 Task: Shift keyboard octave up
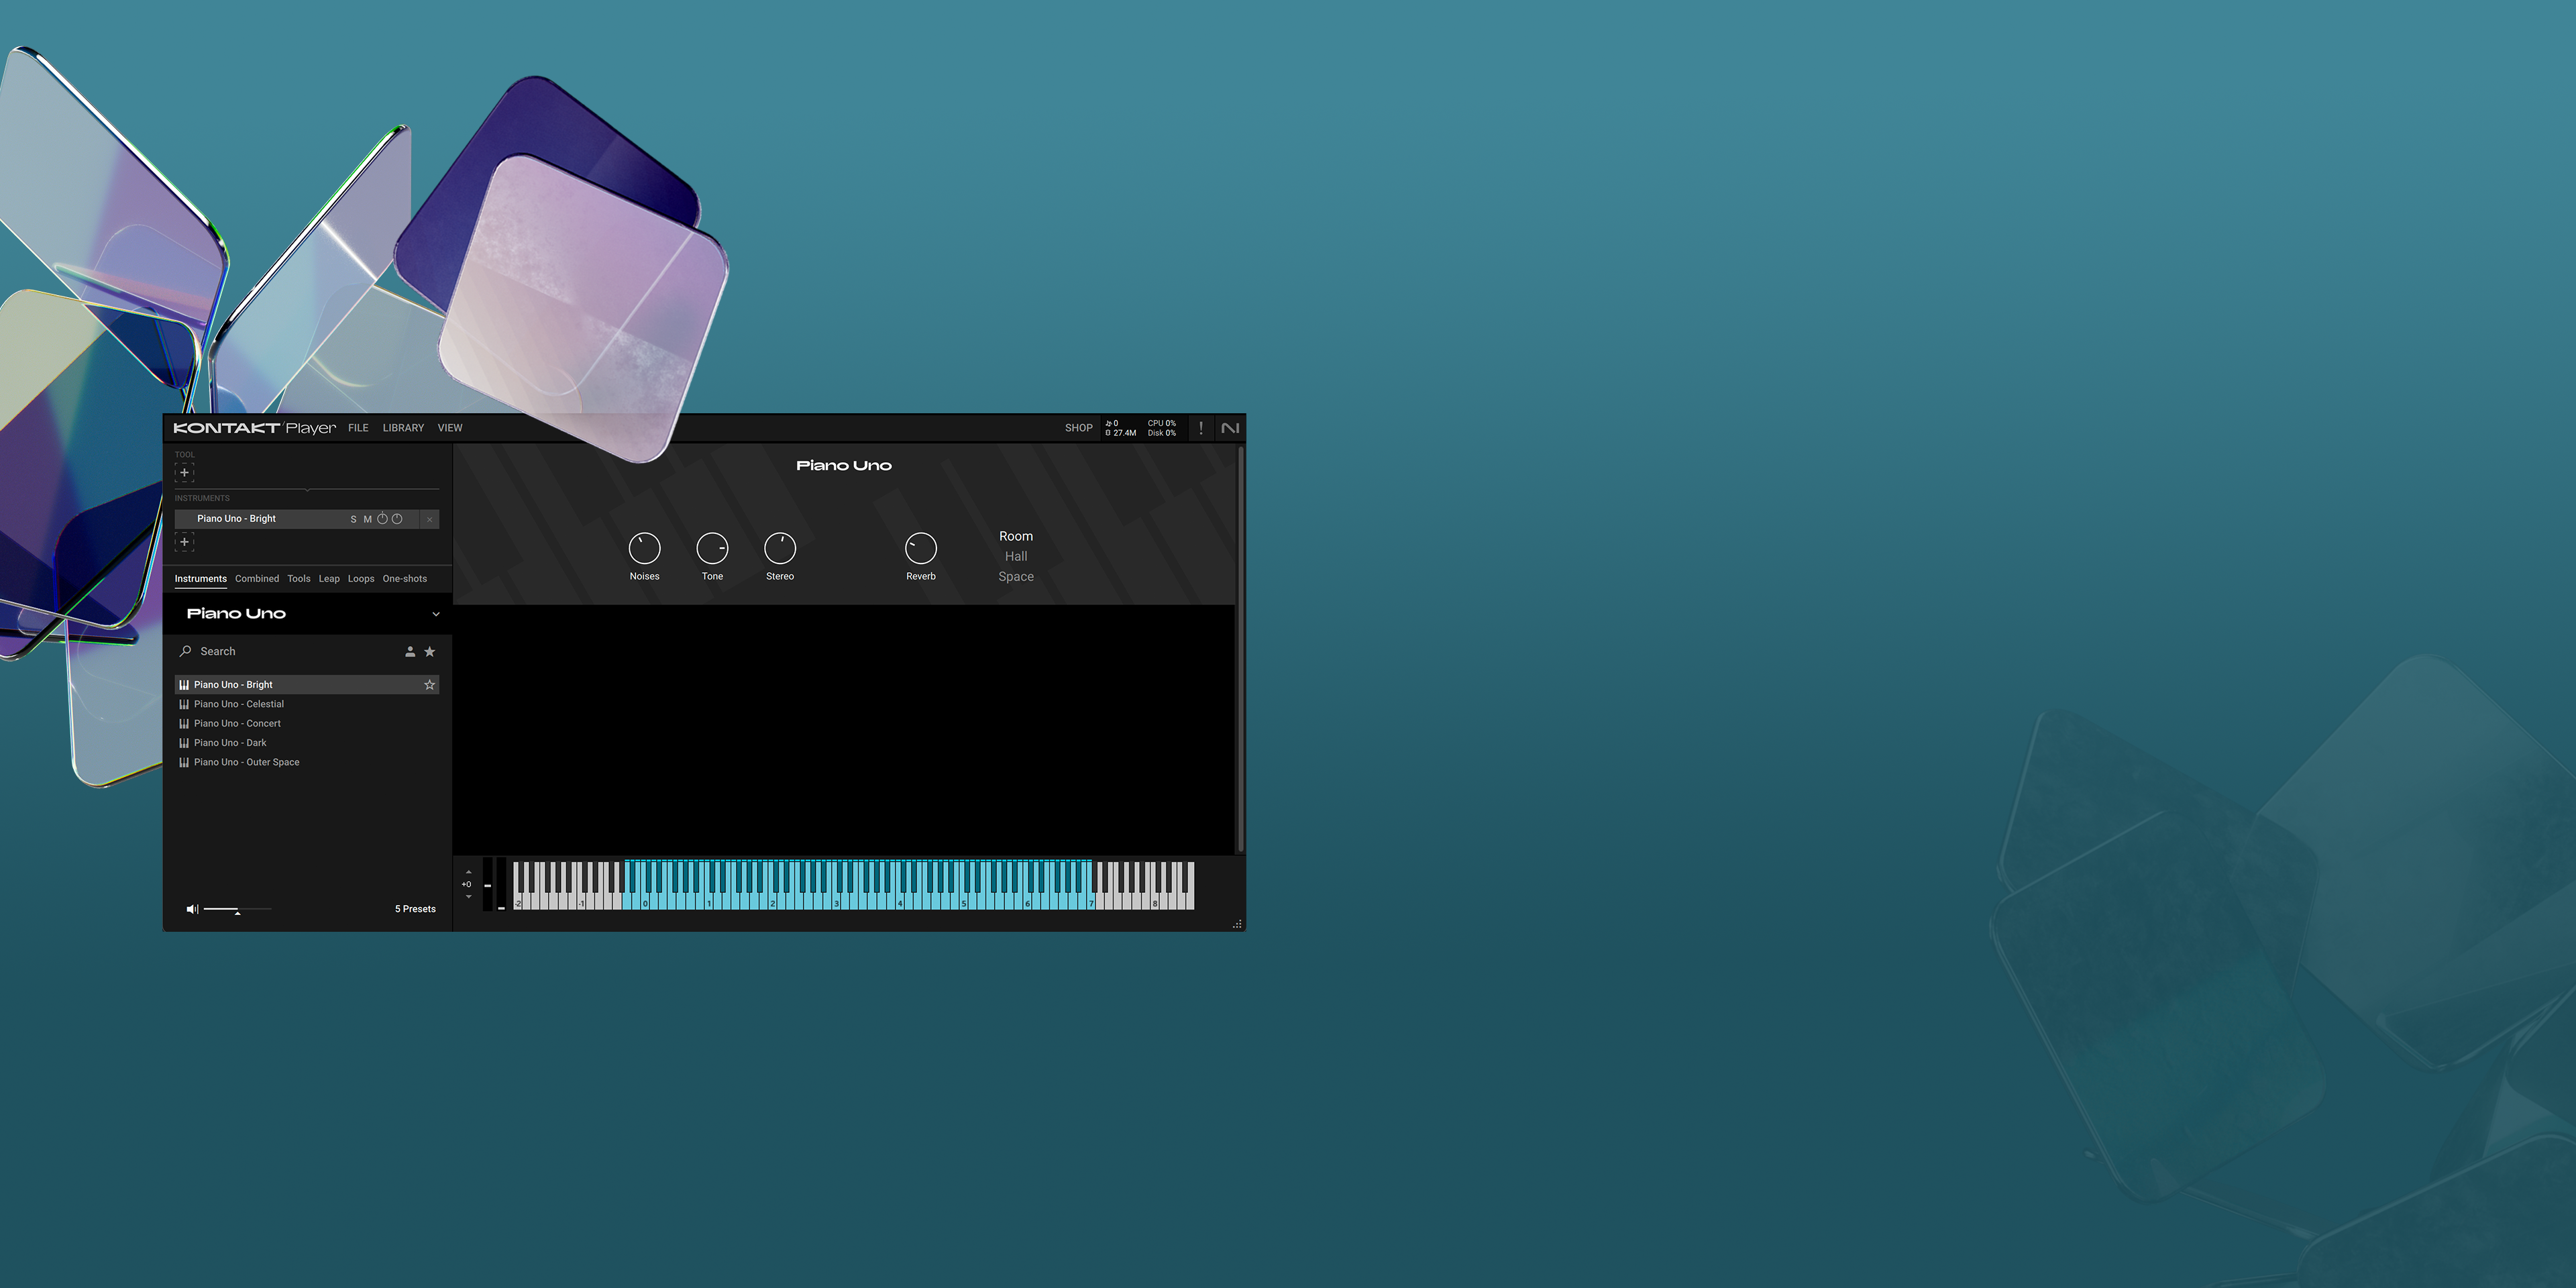tap(468, 872)
